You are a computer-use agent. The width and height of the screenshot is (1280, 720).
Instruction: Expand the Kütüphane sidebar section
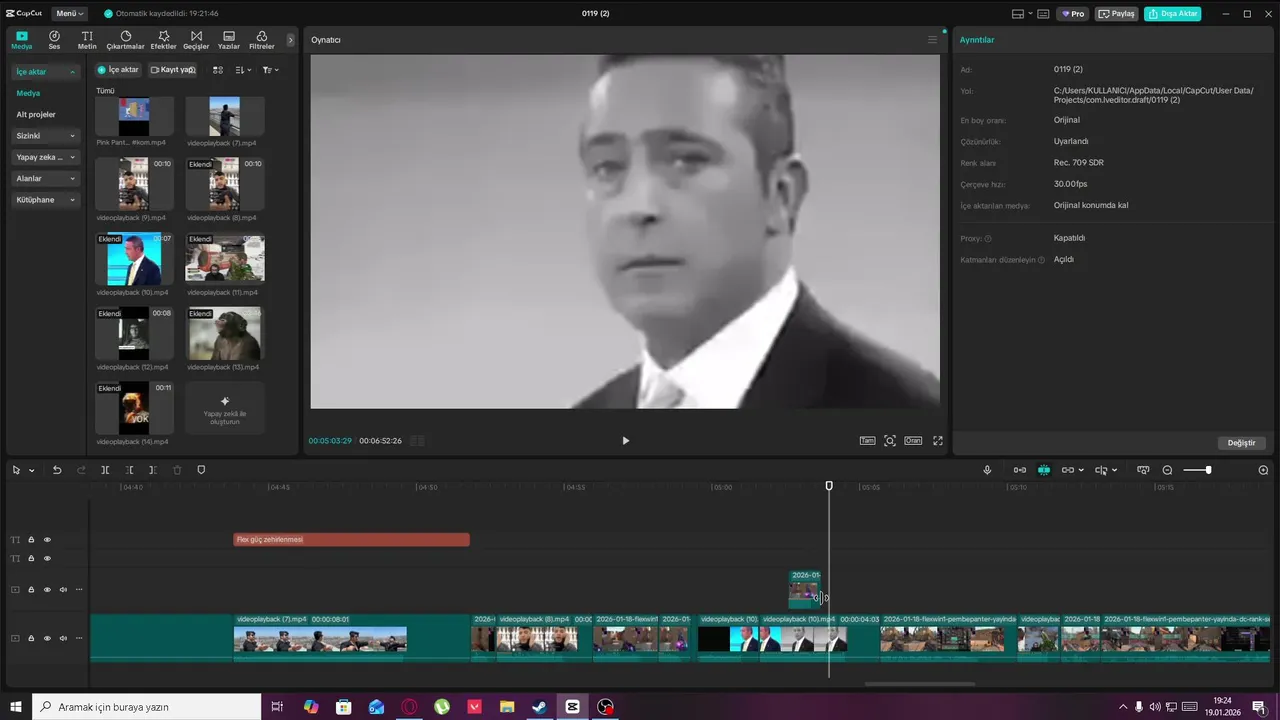[45, 200]
